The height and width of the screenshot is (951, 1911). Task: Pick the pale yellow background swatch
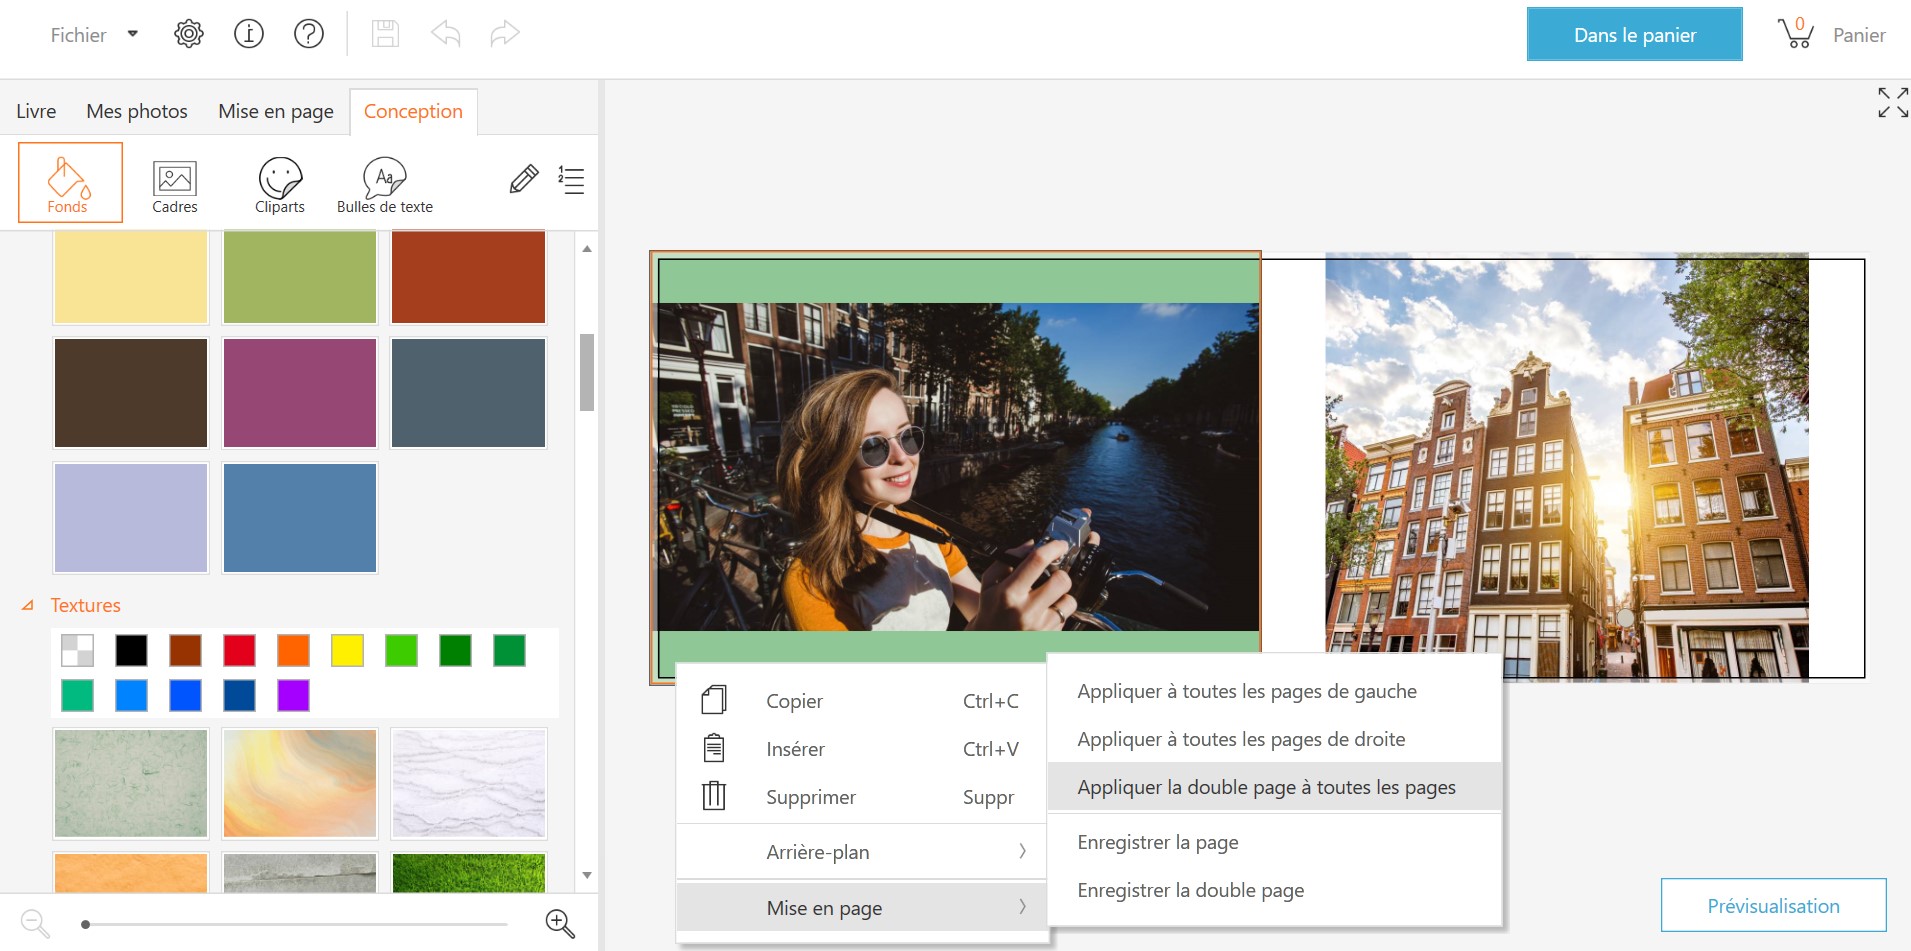point(131,277)
